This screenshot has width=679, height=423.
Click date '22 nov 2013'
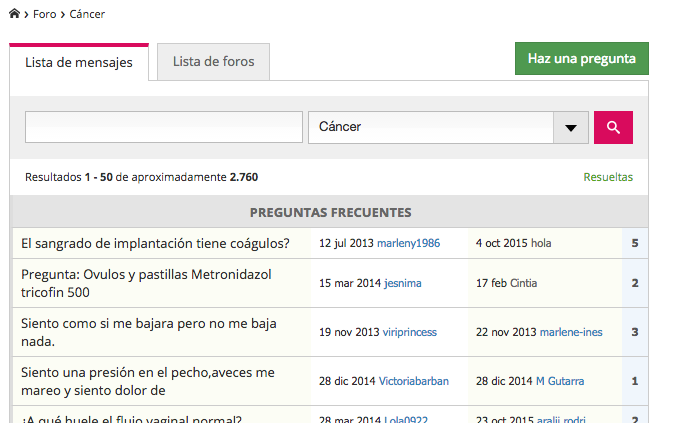click(506, 332)
